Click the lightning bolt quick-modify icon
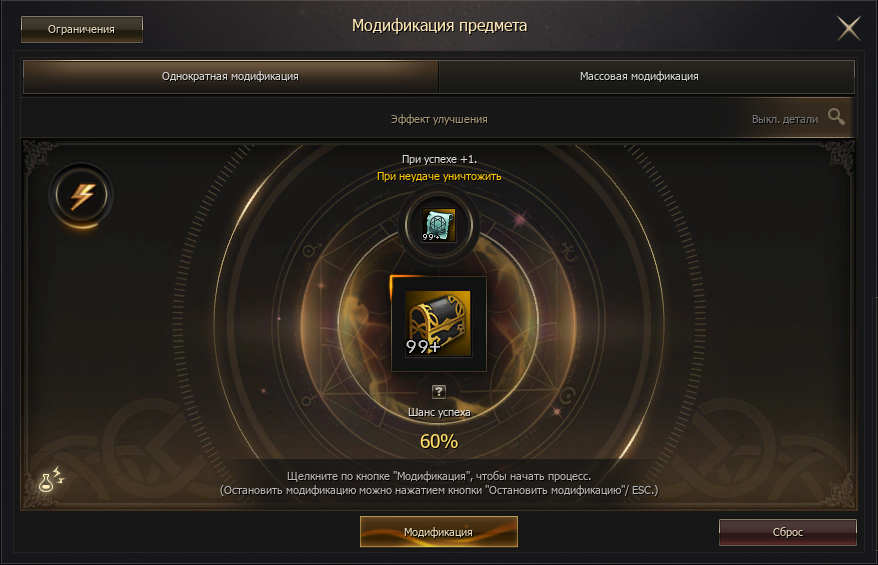 point(82,196)
